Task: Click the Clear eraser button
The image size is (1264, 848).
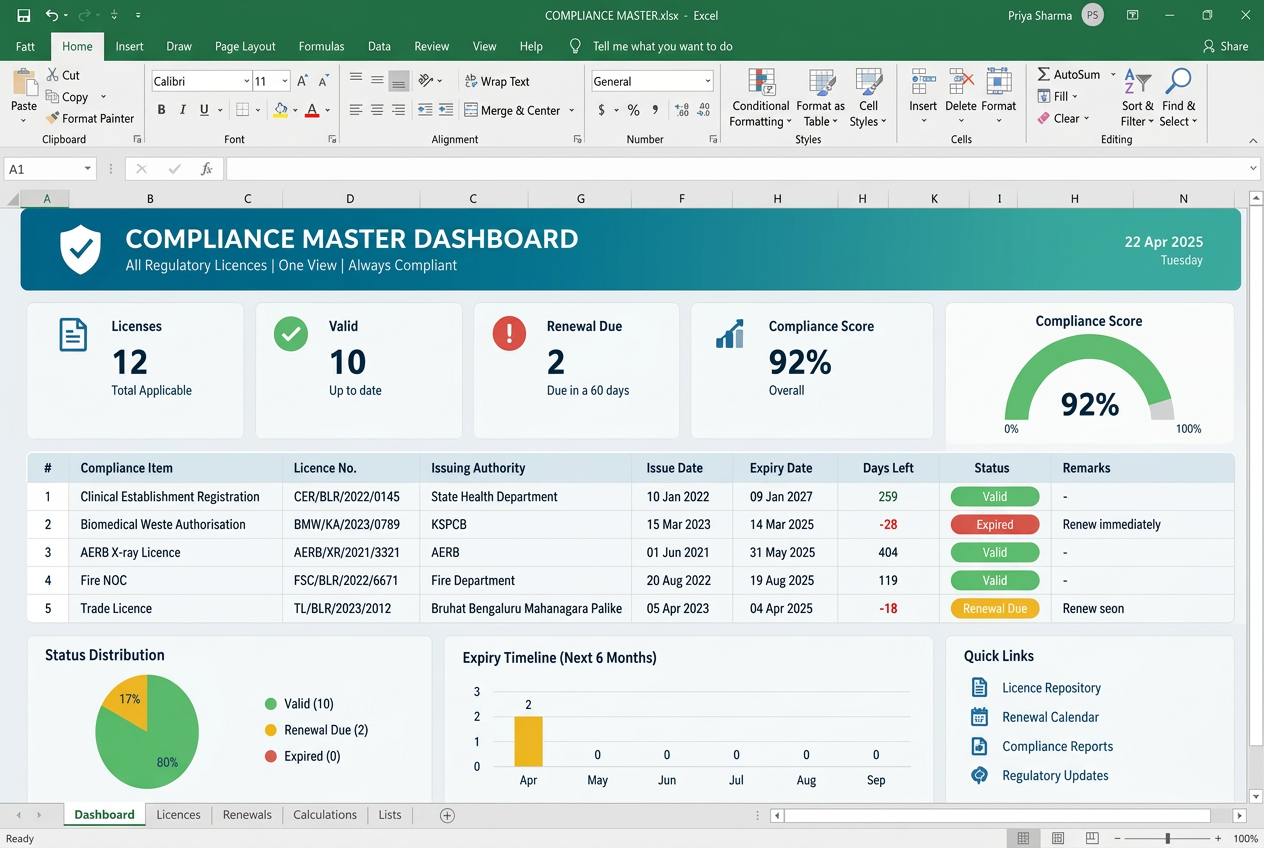Action: [1064, 118]
